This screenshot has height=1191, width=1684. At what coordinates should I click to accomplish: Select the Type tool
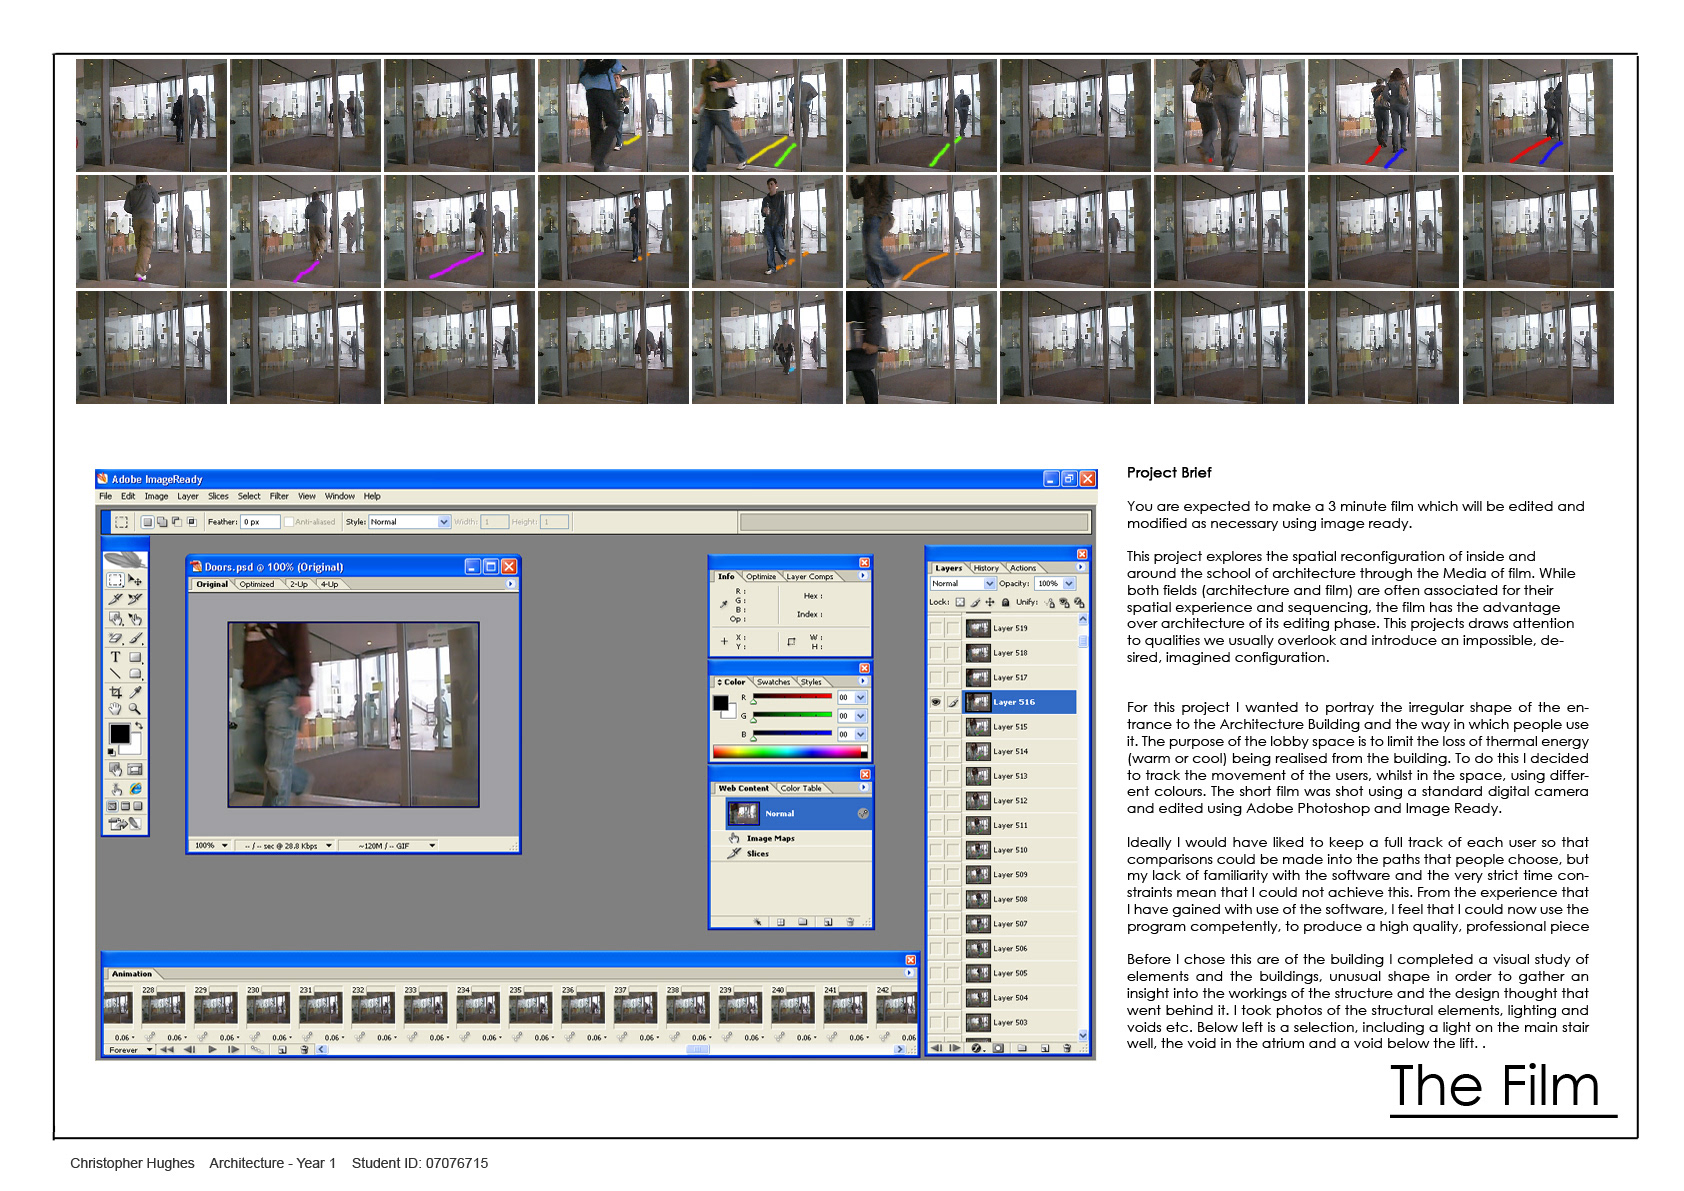(115, 657)
